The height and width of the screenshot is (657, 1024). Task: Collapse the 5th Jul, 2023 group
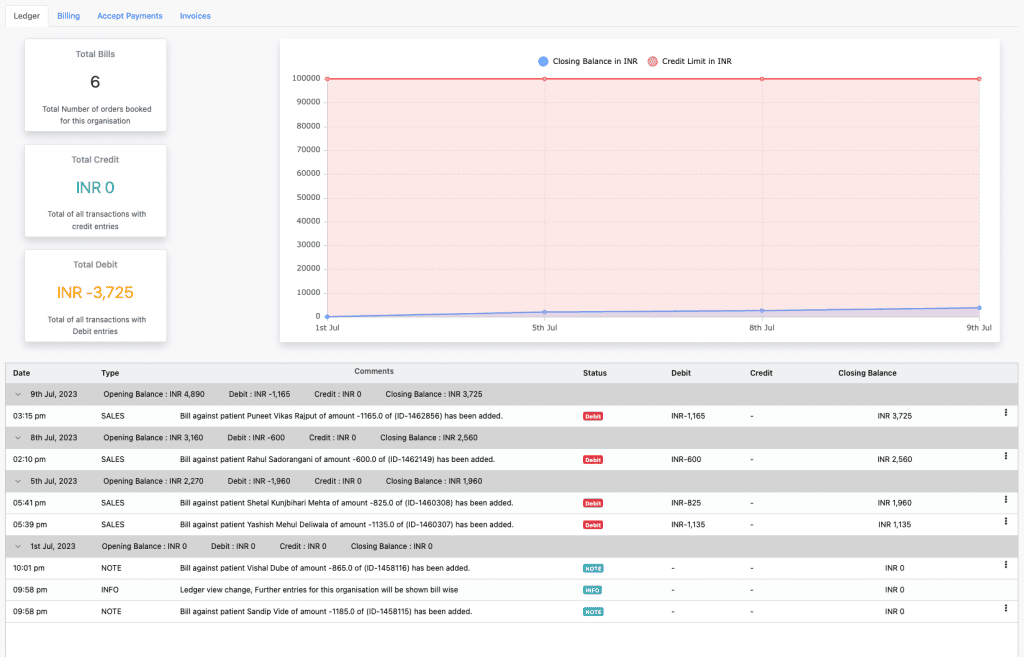(18, 481)
